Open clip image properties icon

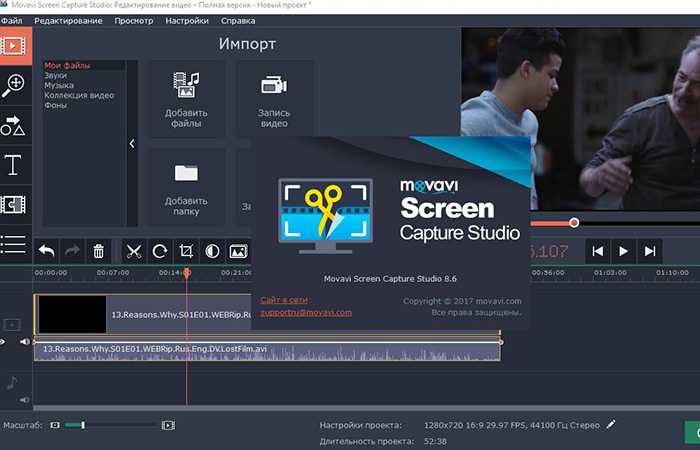coord(238,251)
